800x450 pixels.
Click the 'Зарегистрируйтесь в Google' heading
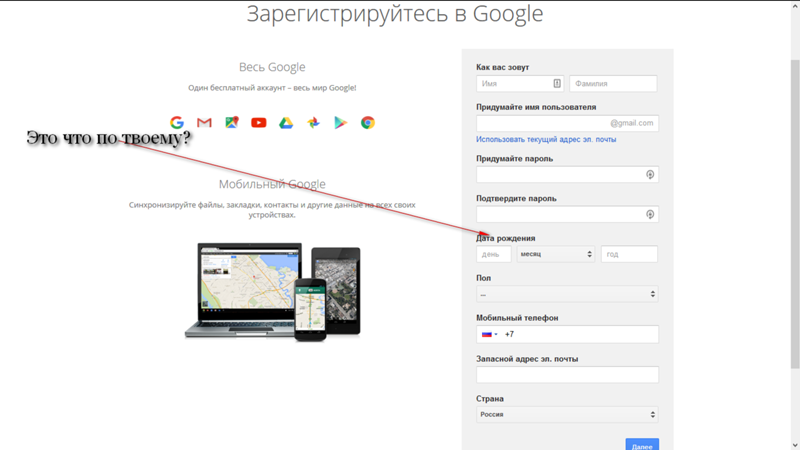(395, 14)
